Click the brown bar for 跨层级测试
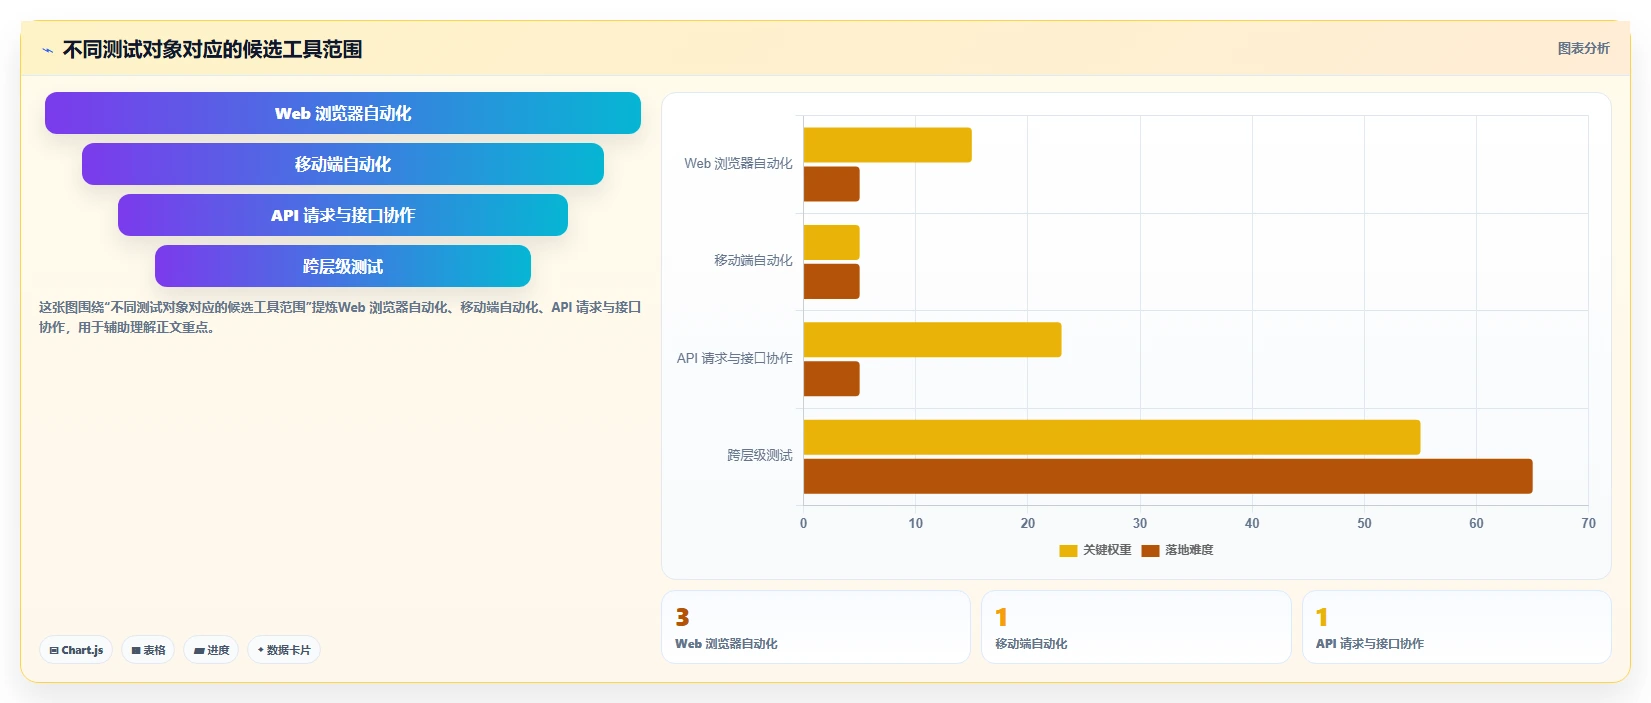Screen dimensions: 1651x703 [1168, 476]
